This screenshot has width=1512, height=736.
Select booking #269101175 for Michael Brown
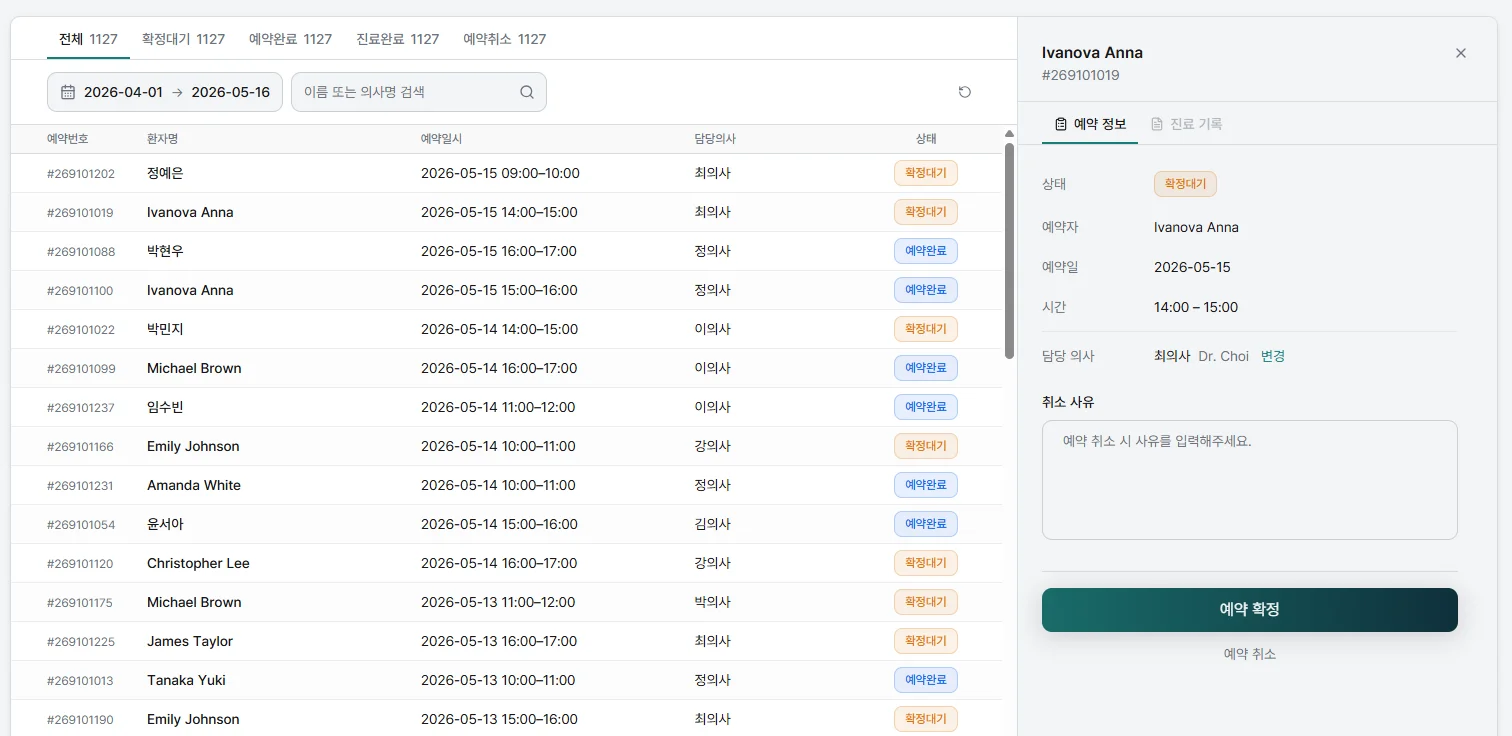pos(506,602)
